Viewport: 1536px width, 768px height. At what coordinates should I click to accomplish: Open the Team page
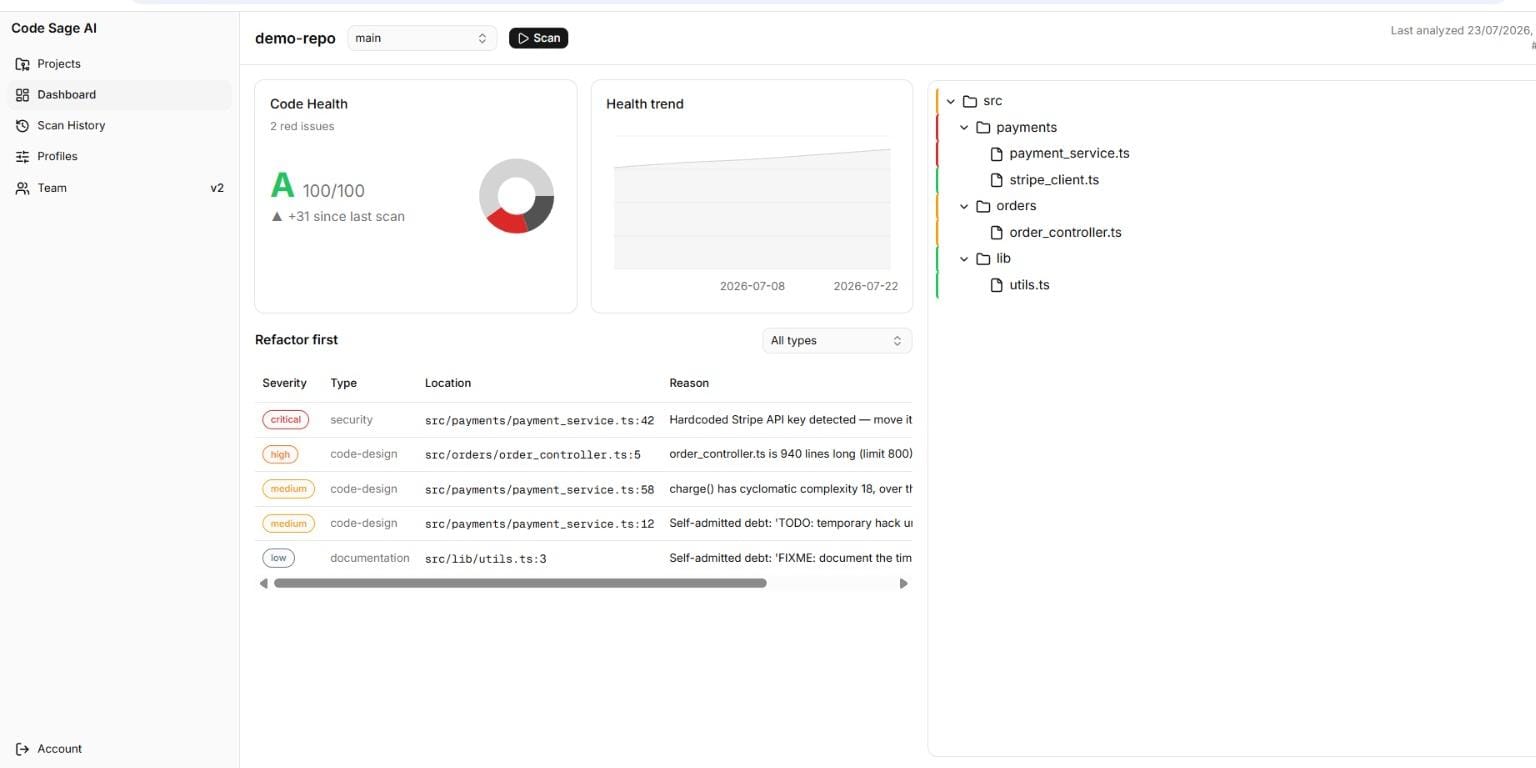120,188
